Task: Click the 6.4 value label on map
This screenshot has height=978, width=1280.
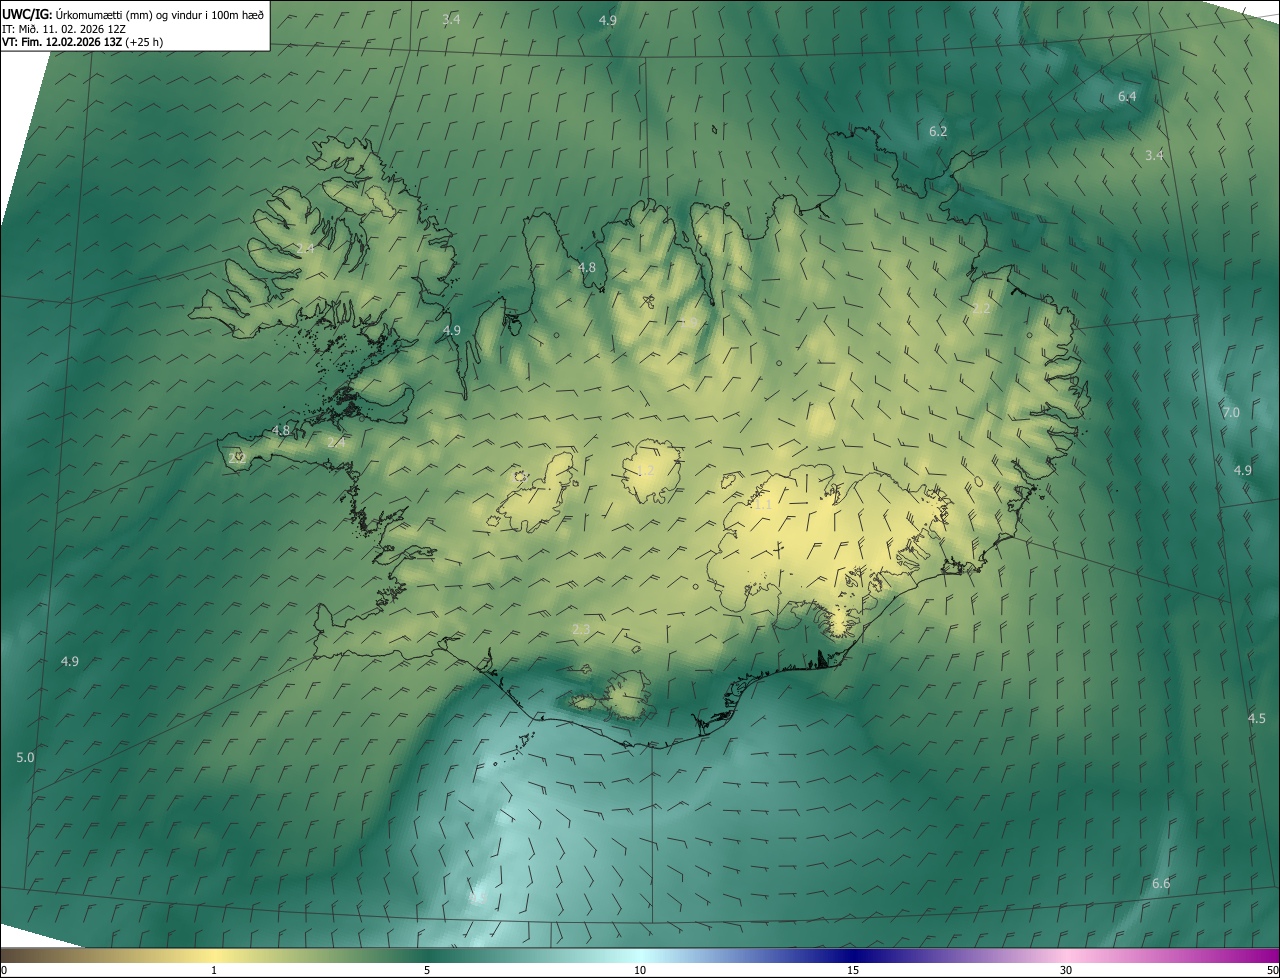Action: click(1127, 97)
